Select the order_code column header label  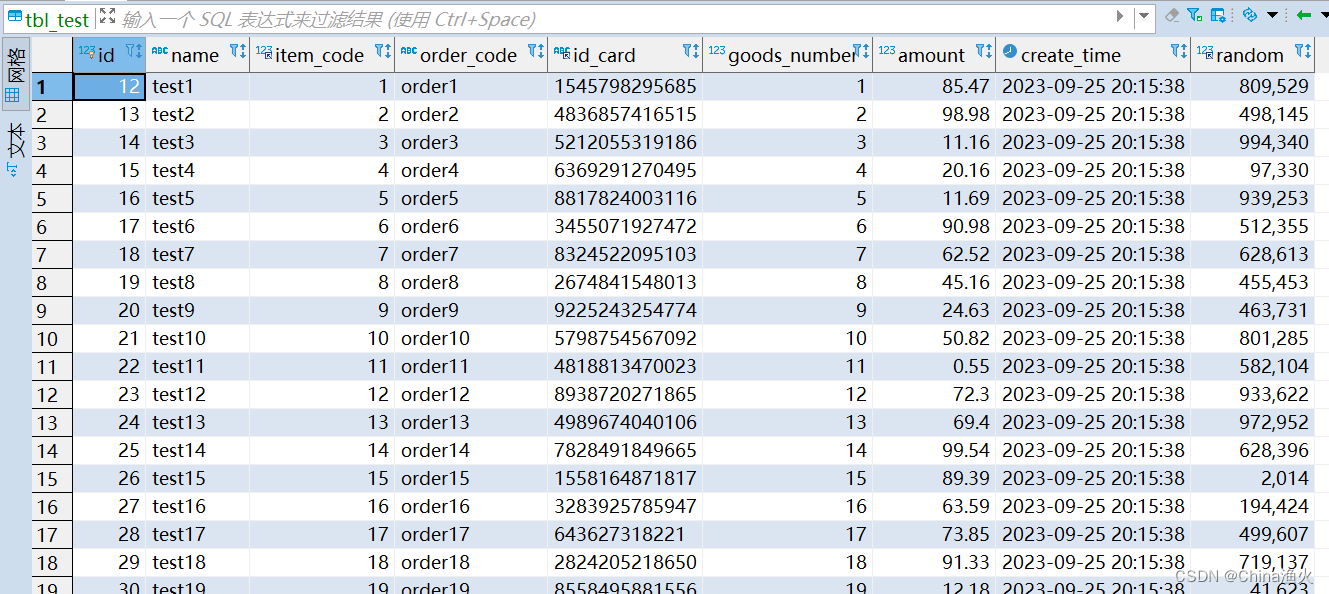[469, 56]
